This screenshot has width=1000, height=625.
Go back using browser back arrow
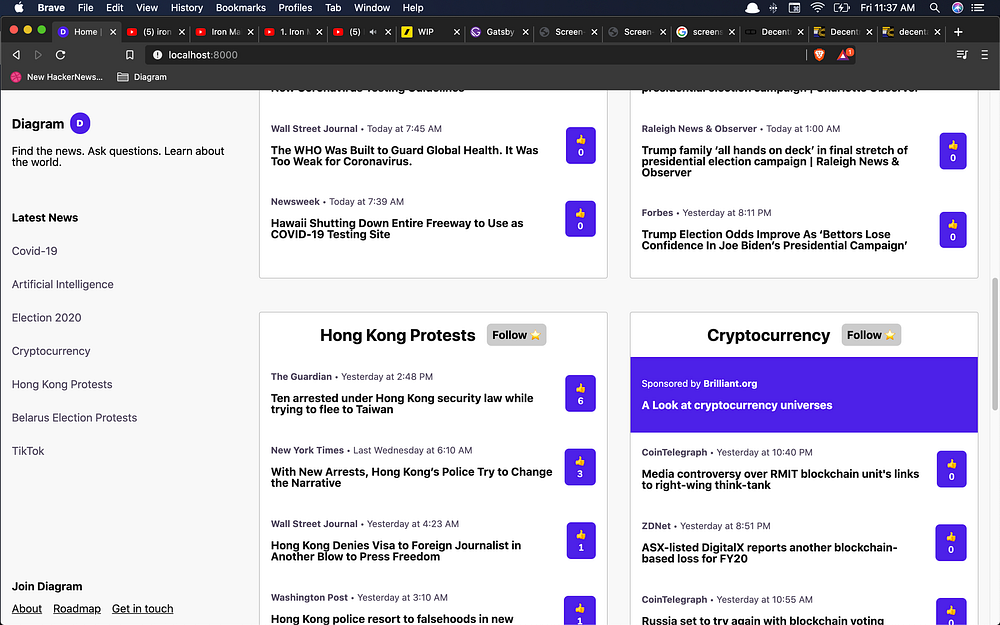click(17, 55)
